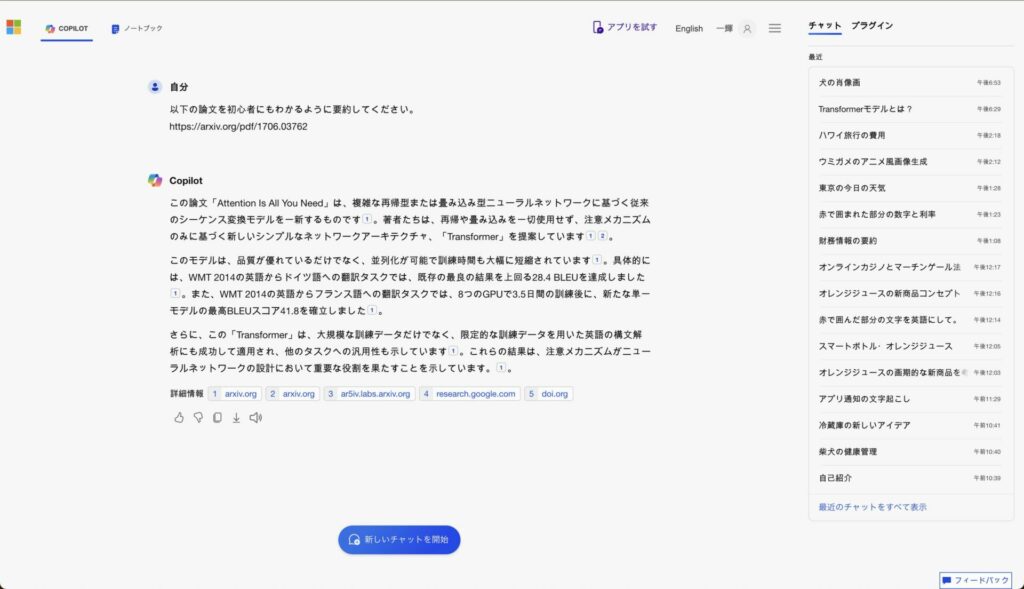Read the answer aloud via speaker icon
Viewport: 1024px width, 589px height.
tap(256, 418)
